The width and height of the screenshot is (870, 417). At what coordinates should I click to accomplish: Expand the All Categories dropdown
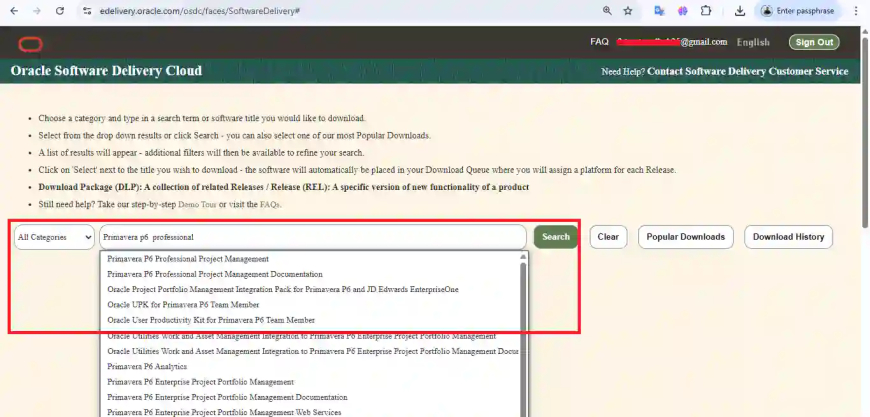coord(54,237)
